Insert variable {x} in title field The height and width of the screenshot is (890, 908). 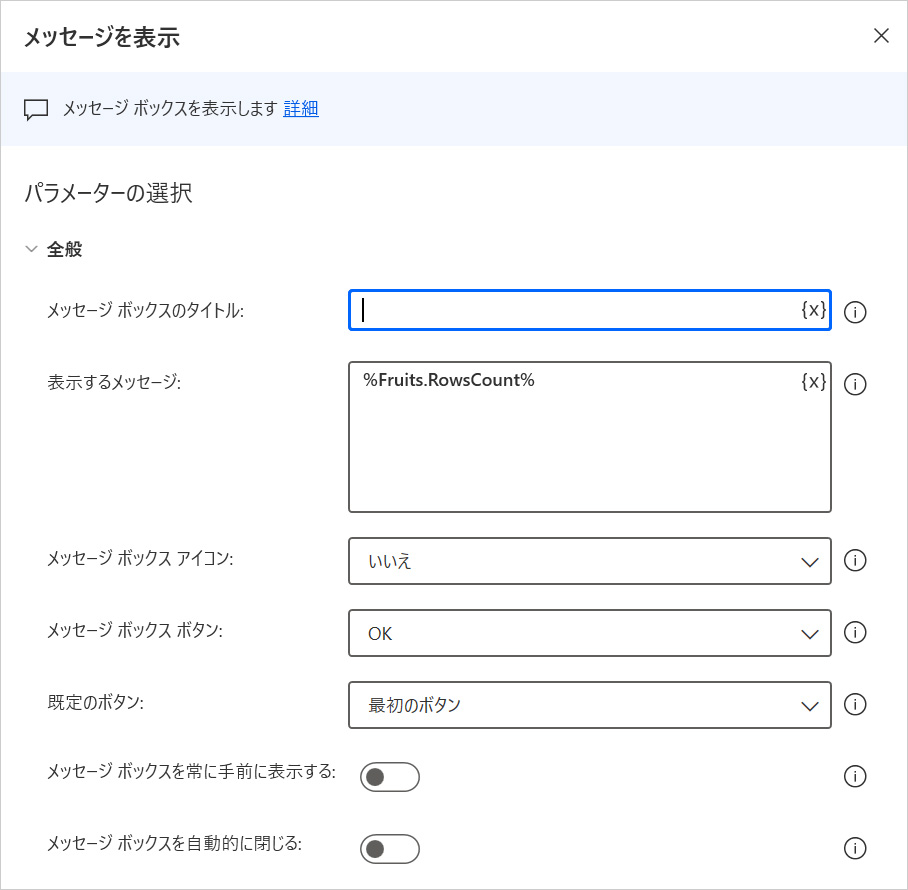(813, 310)
